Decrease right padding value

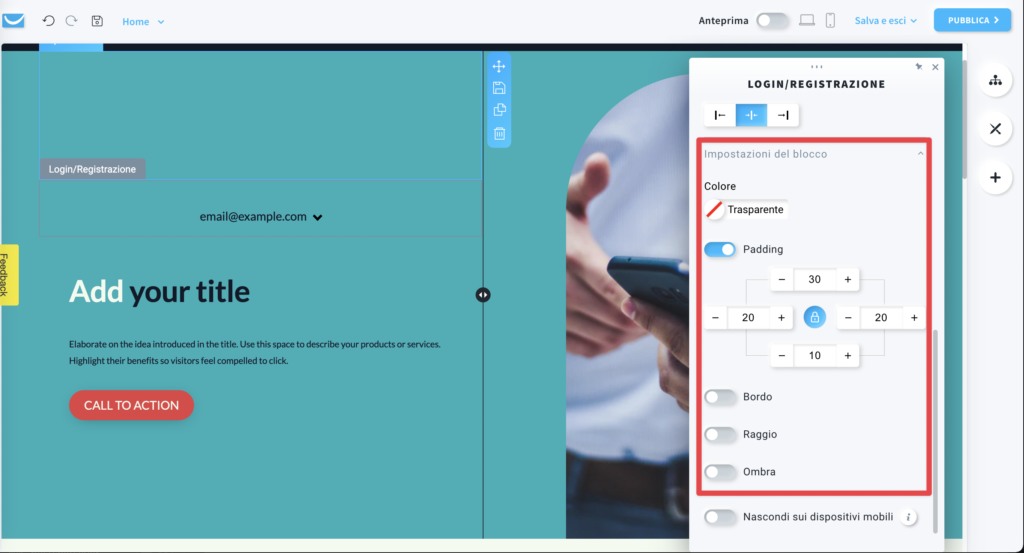tap(848, 318)
